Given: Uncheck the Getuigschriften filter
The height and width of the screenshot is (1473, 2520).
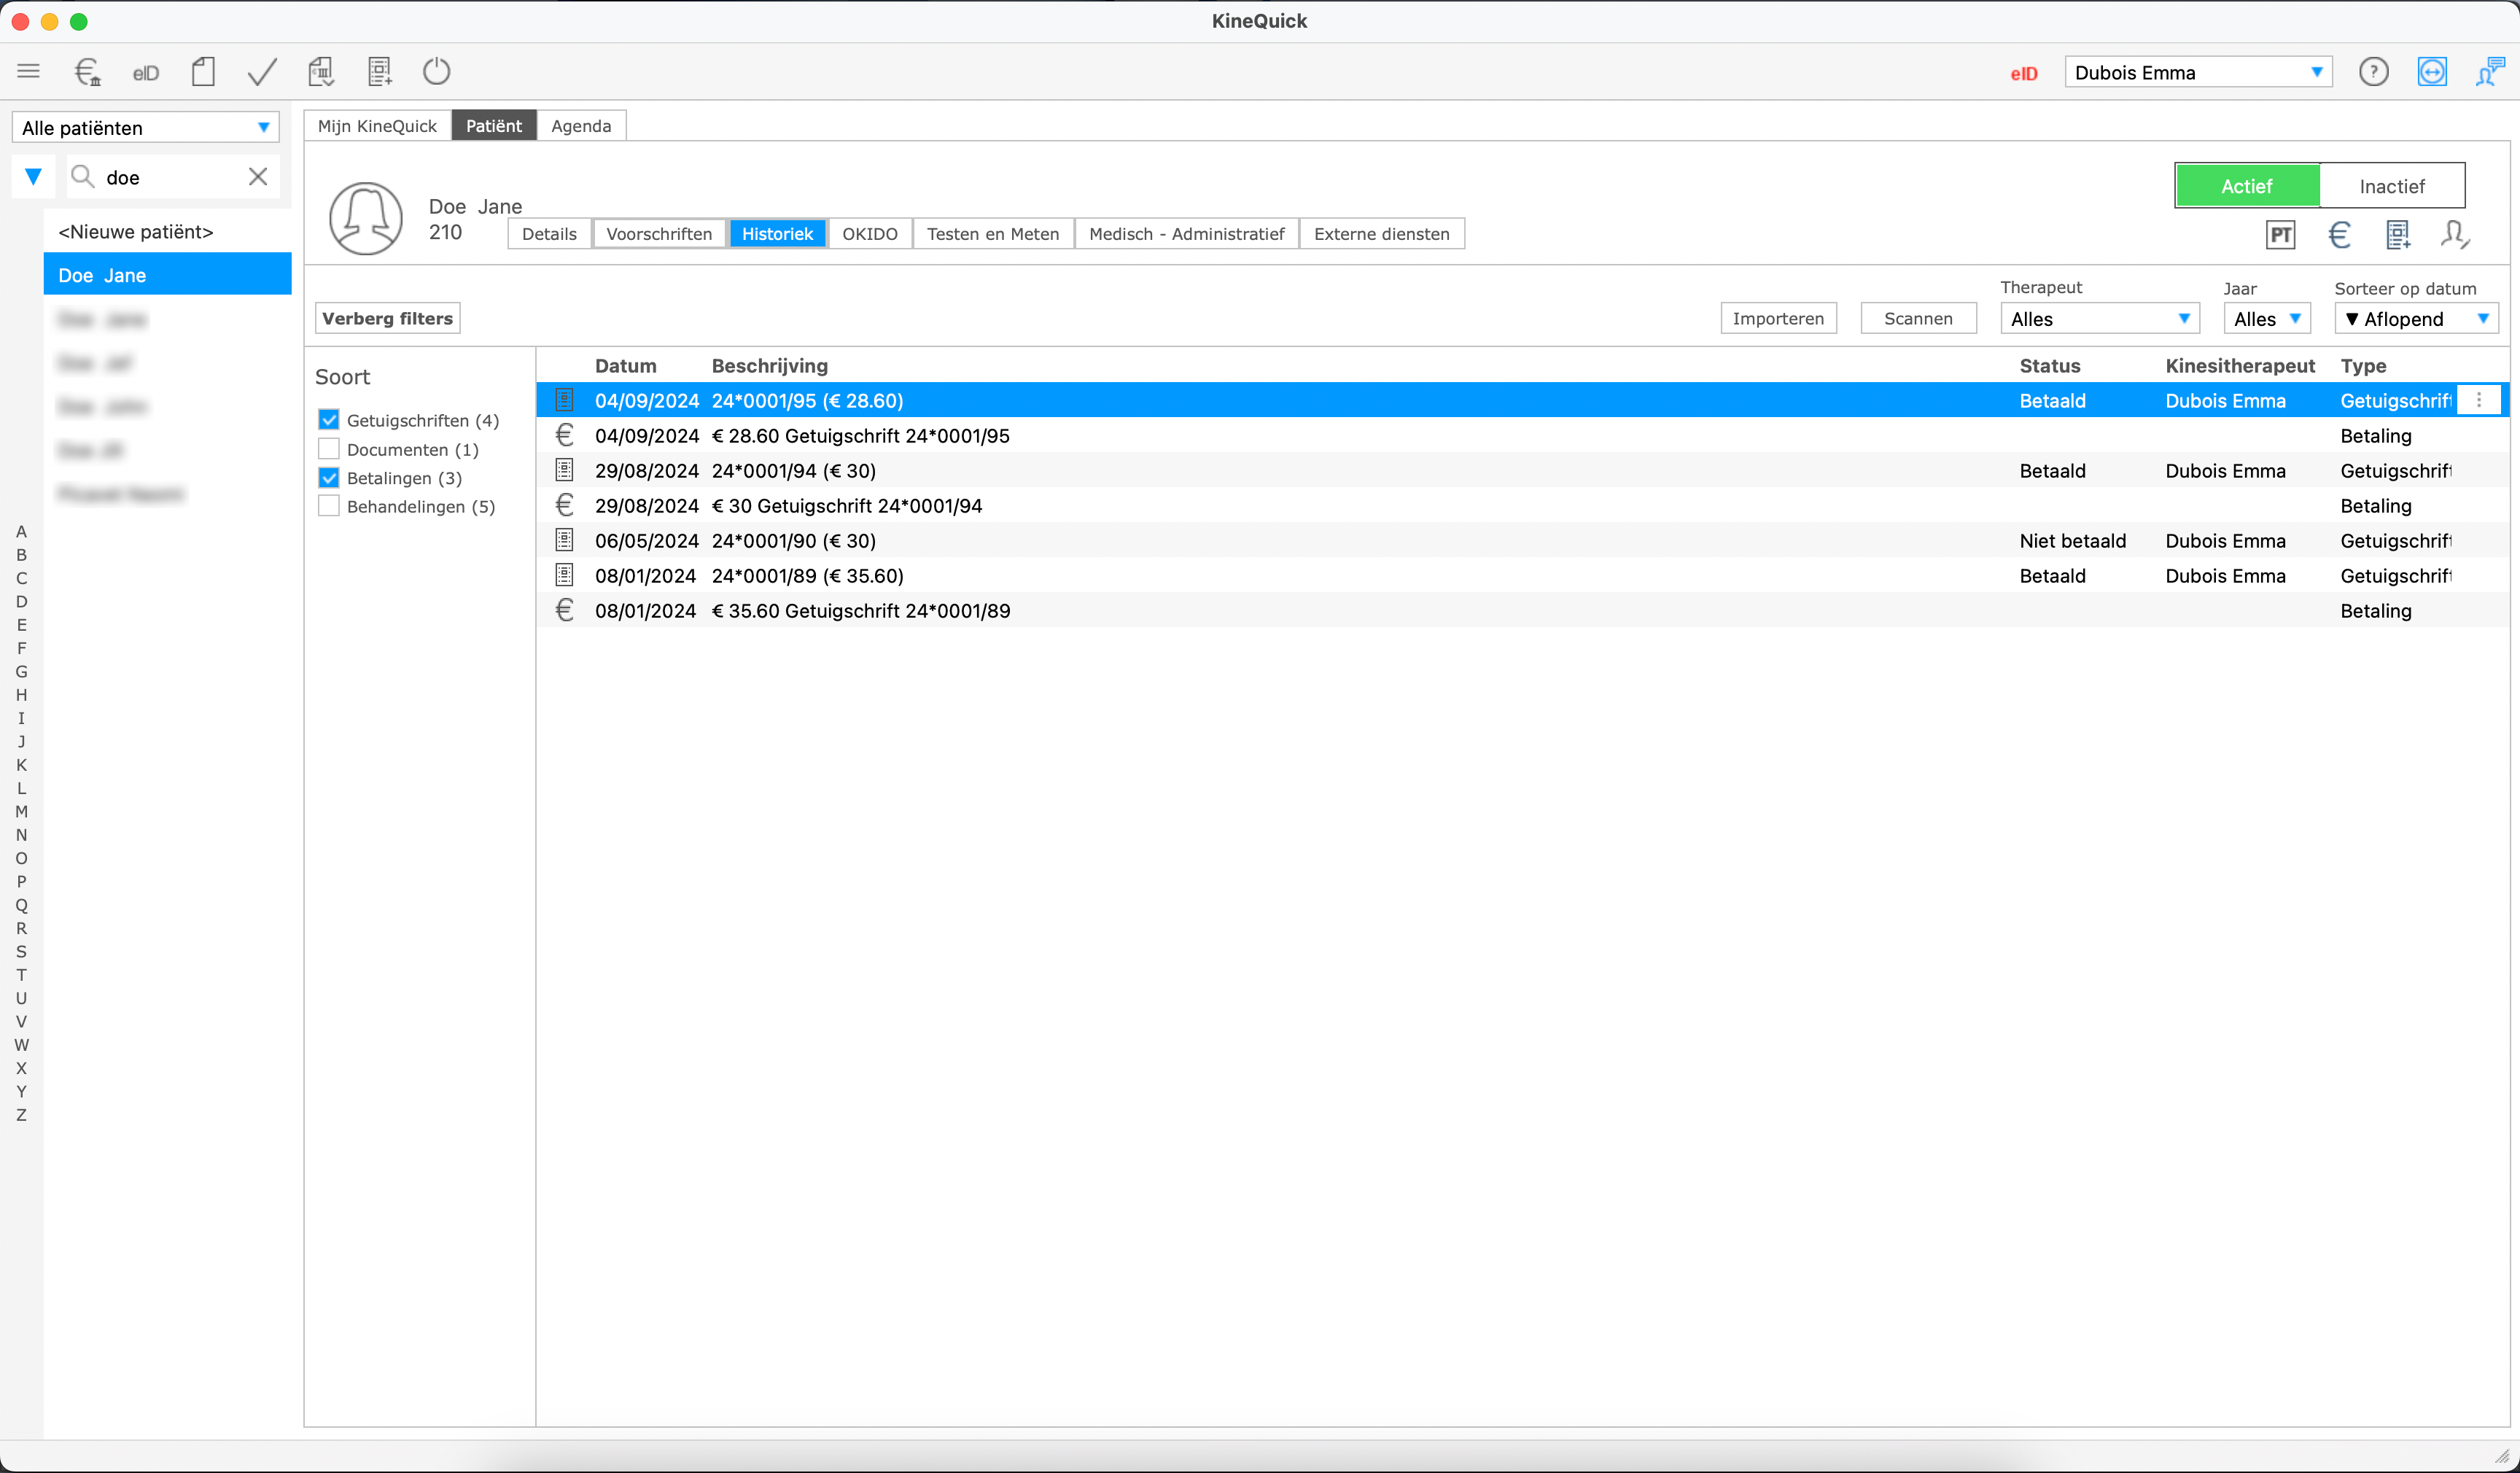Looking at the screenshot, I should pyautogui.click(x=328, y=420).
